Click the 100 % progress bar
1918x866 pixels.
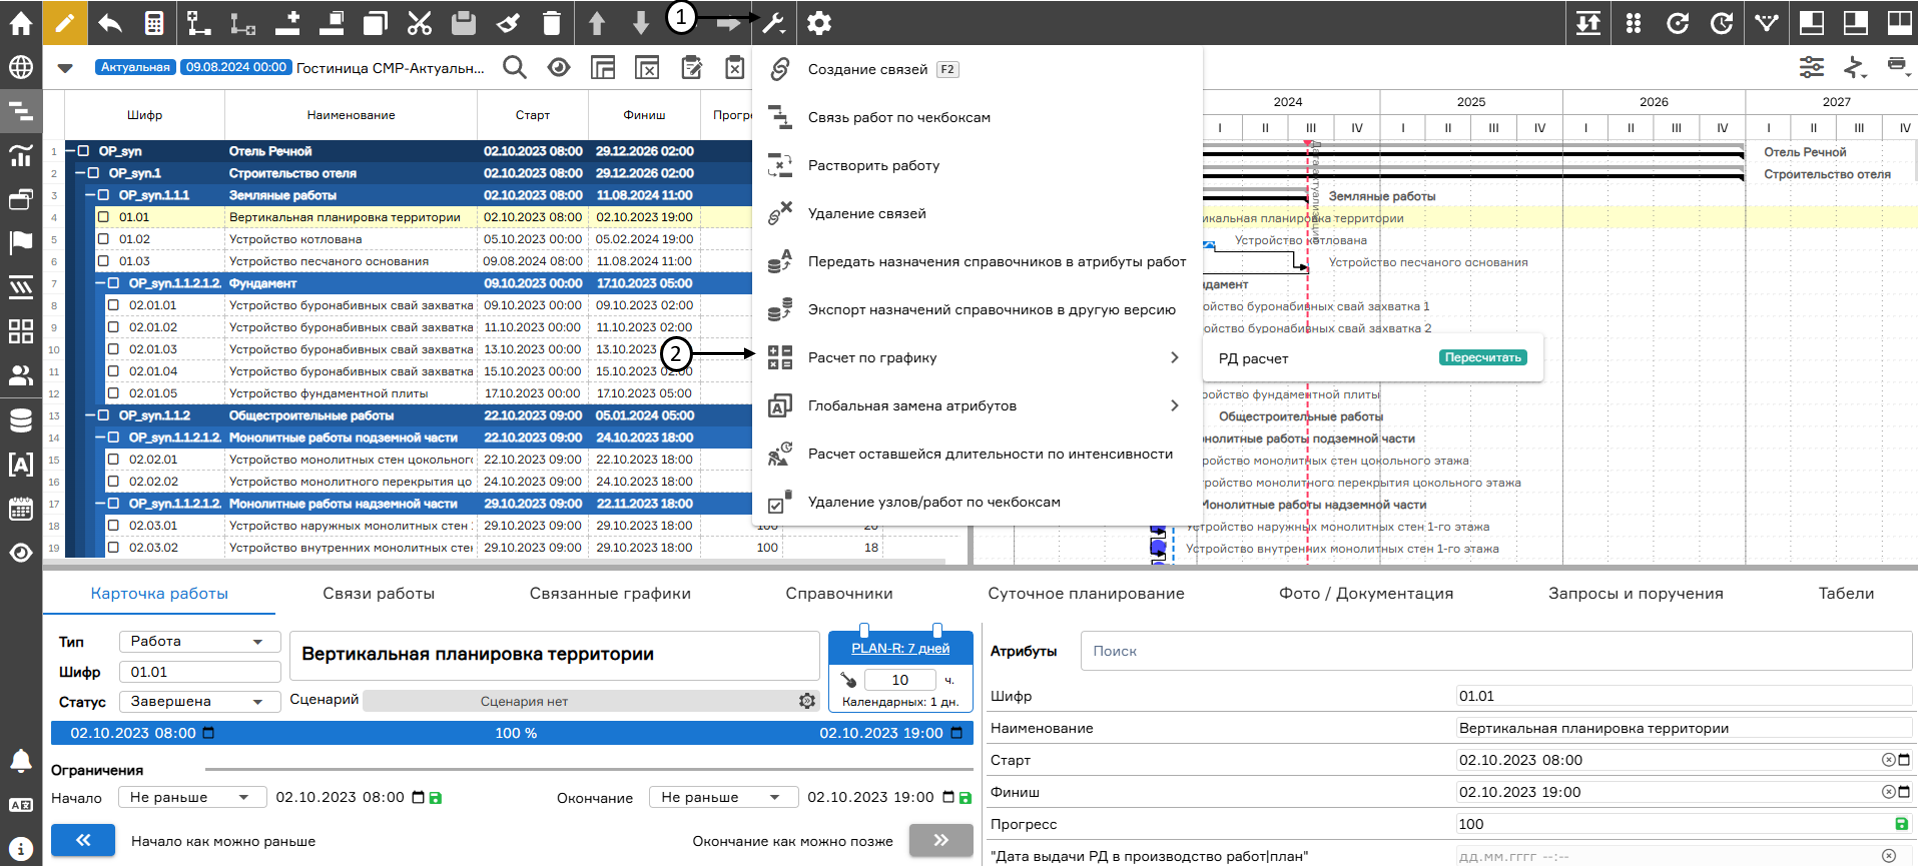[512, 733]
